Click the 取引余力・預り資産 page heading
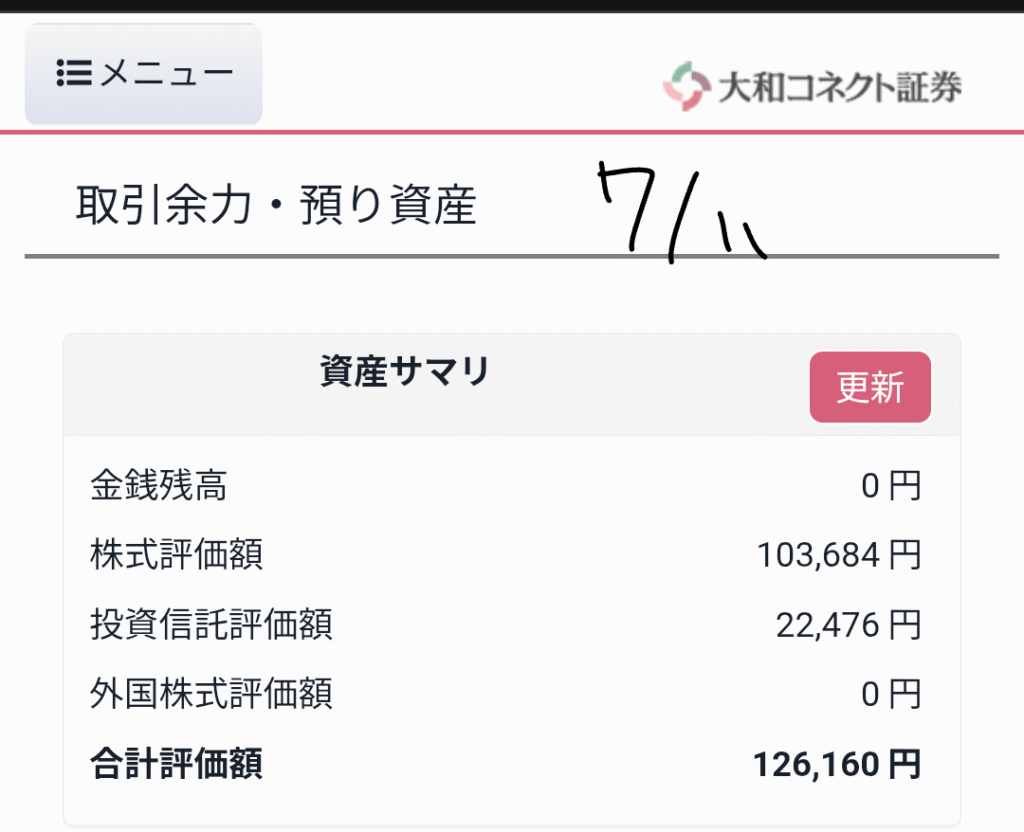The image size is (1024, 832). [276, 205]
